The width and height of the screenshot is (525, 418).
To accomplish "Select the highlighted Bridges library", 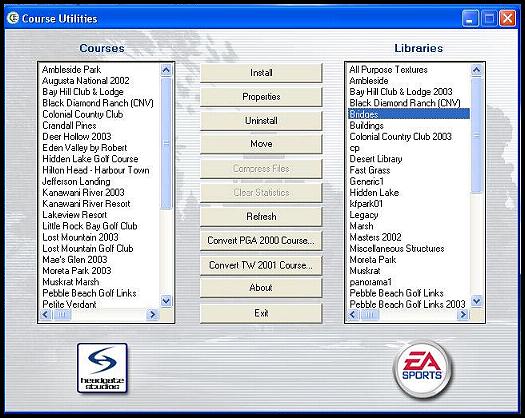I will [x=408, y=114].
